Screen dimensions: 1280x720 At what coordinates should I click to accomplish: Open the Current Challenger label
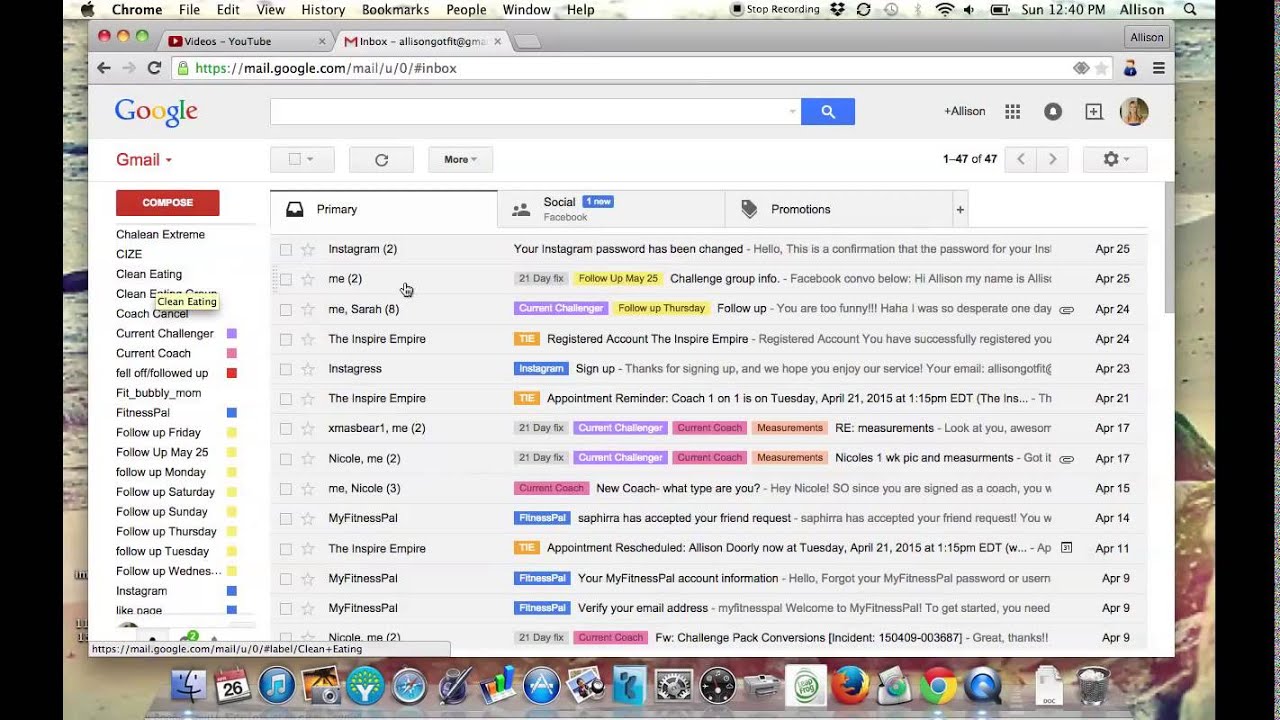(x=165, y=333)
